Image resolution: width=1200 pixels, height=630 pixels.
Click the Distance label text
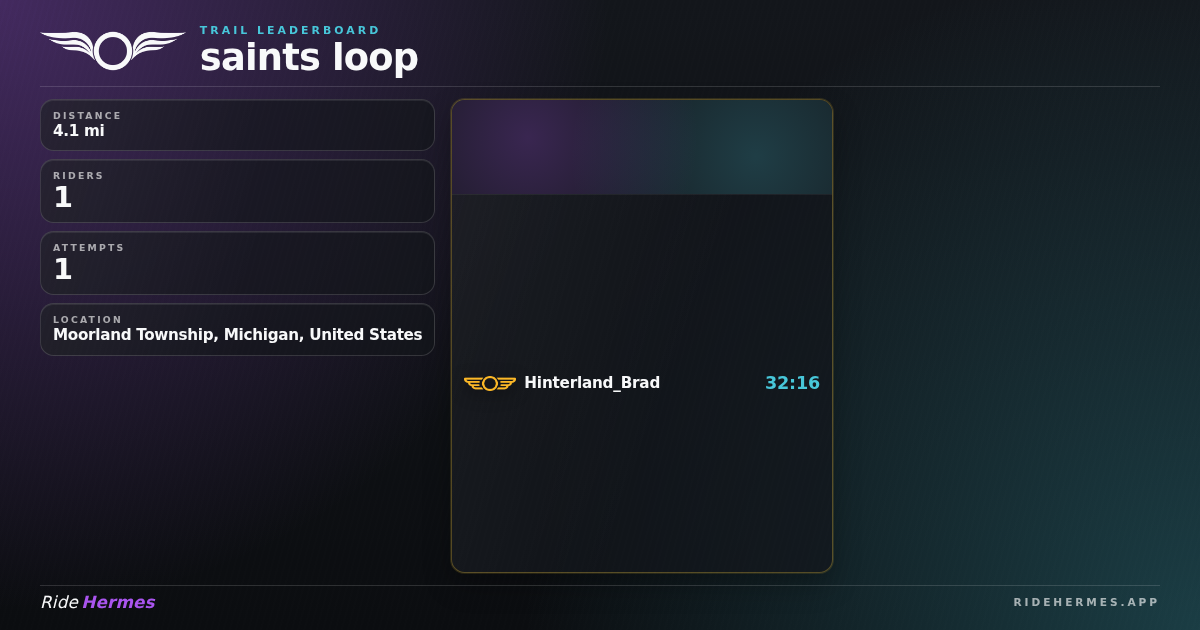[87, 116]
